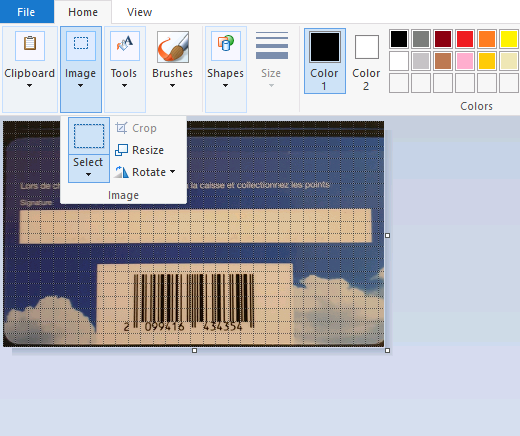520x436 pixels.
Task: Pick the light gray color swatch
Action: [421, 61]
